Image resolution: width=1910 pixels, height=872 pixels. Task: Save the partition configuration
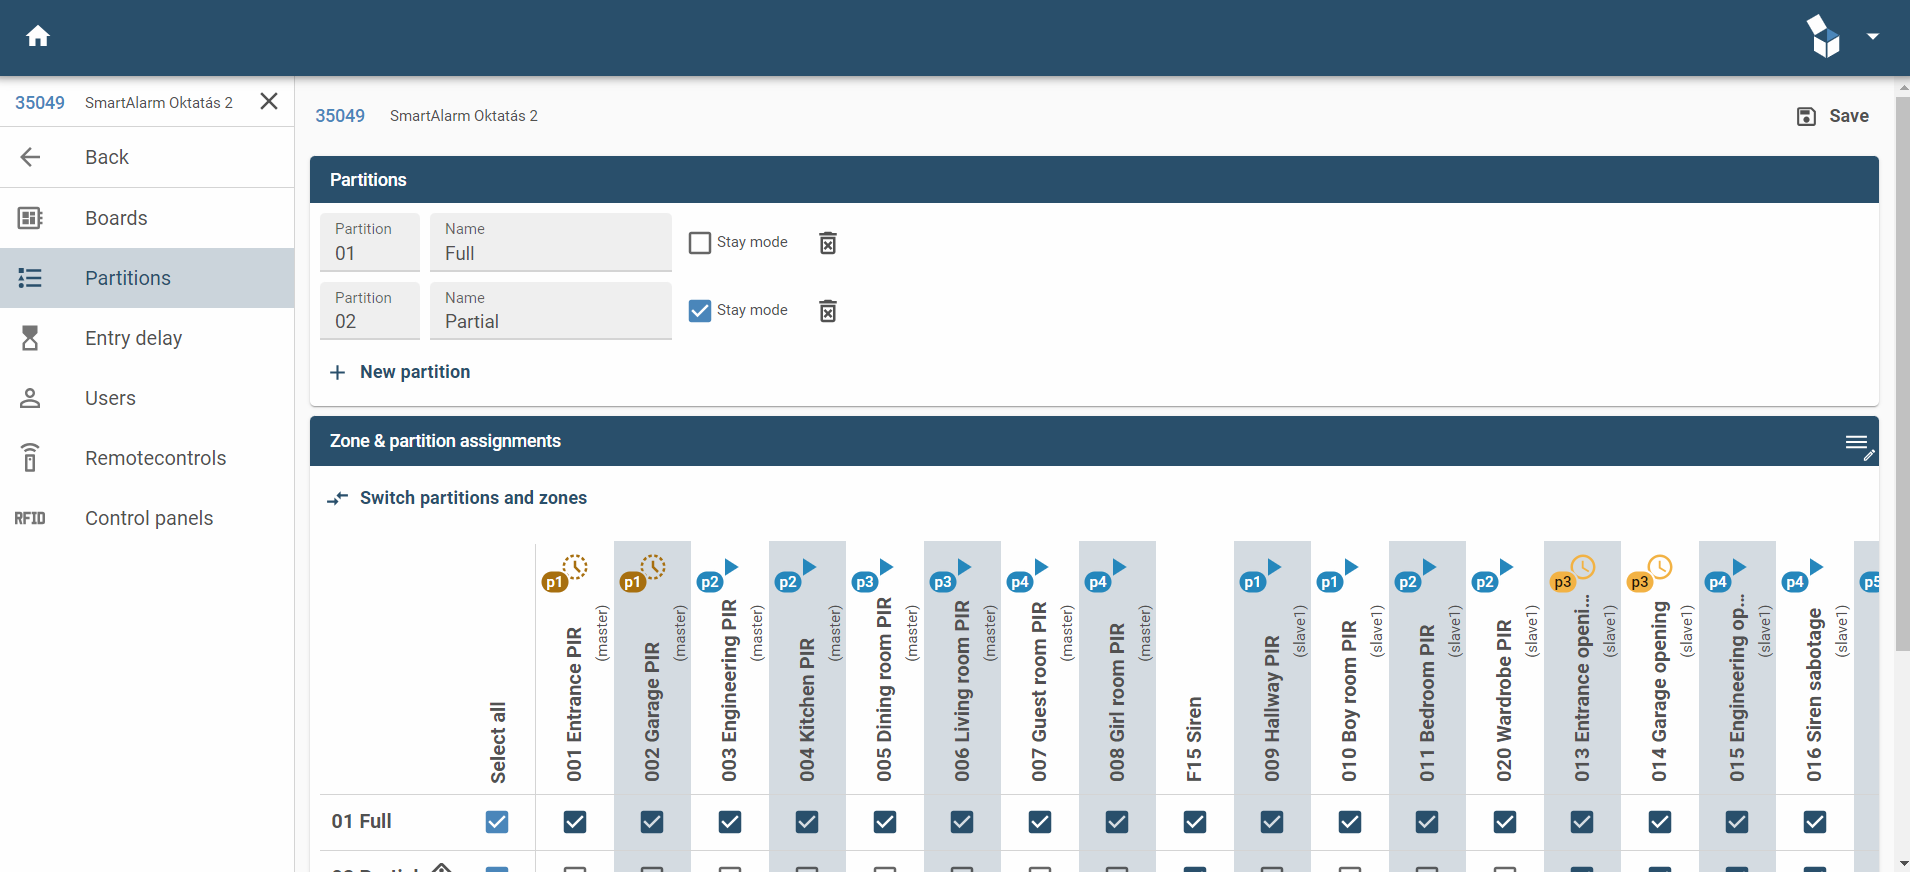[1833, 116]
